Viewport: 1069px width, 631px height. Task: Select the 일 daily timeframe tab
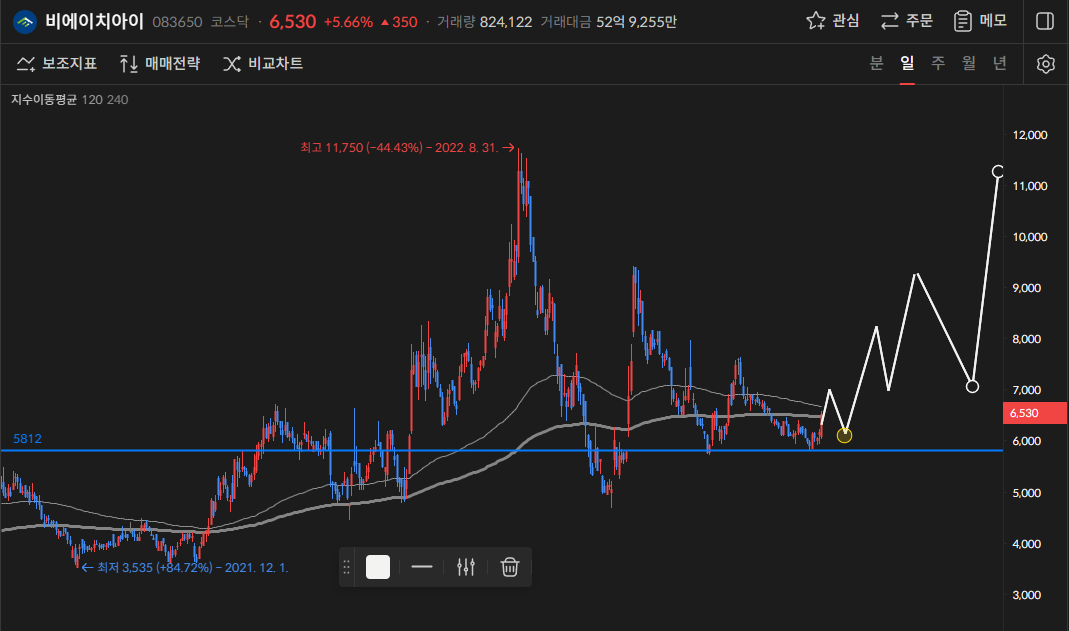pos(907,63)
